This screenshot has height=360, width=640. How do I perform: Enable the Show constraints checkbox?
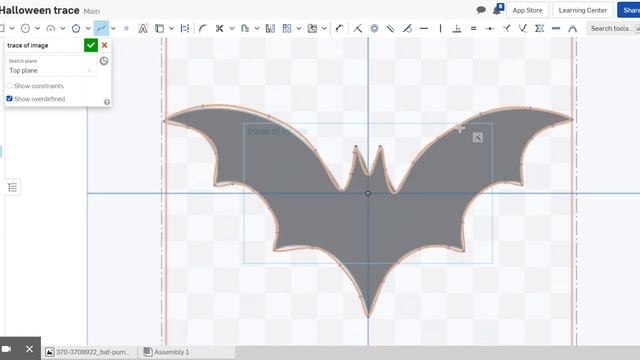tap(9, 86)
